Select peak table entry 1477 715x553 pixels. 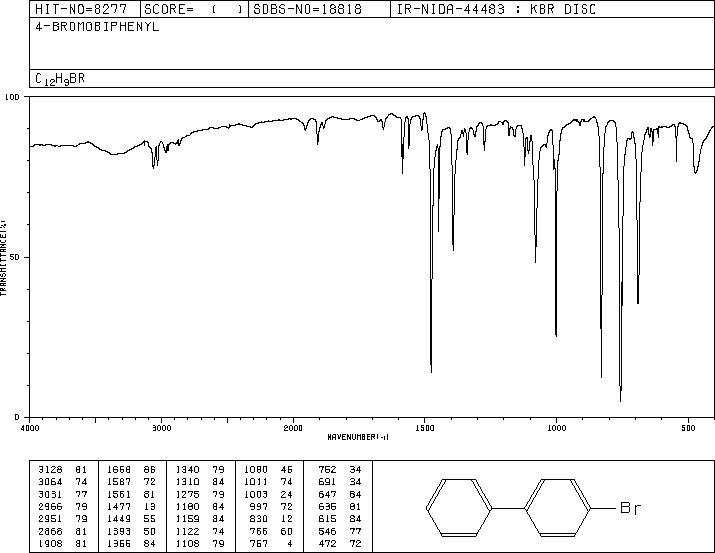119,506
